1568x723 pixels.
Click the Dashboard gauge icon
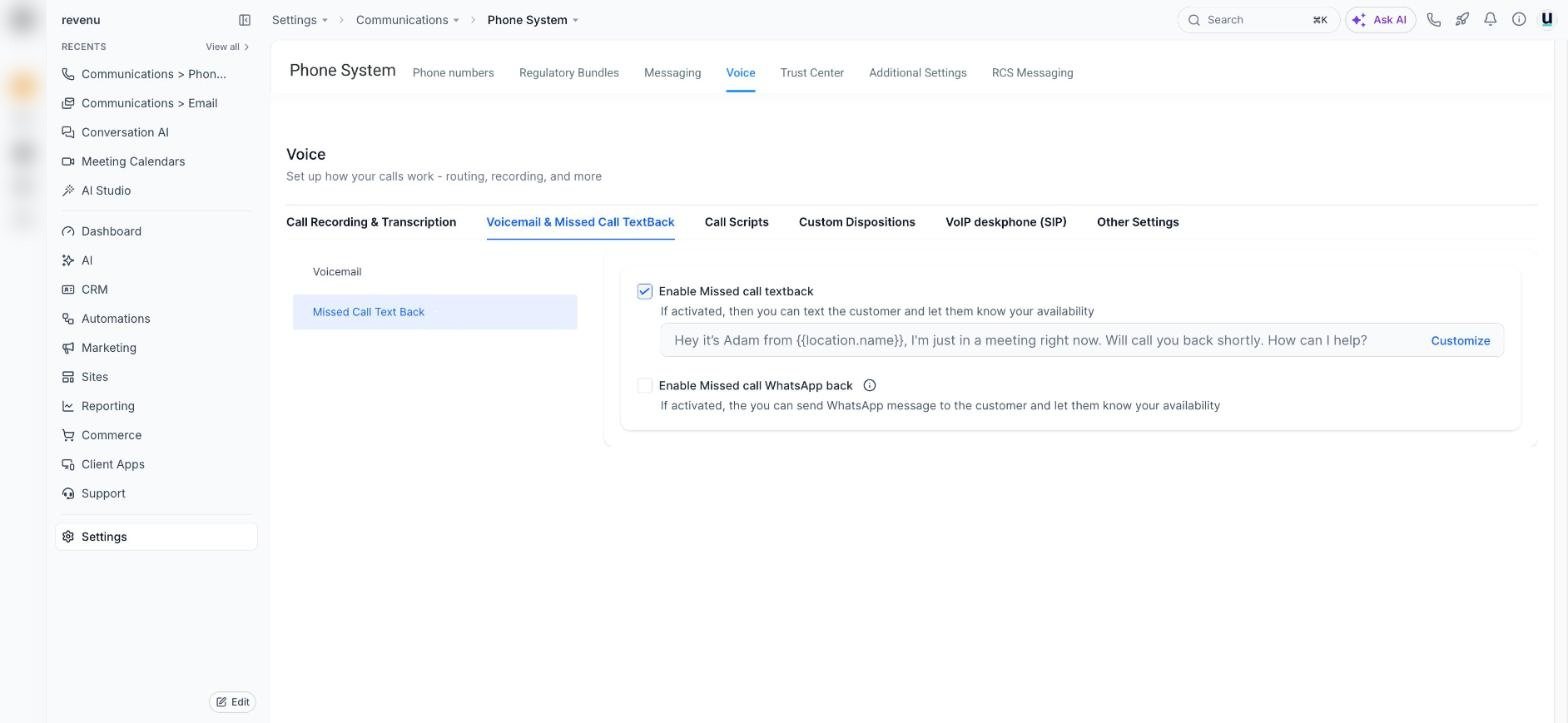pyautogui.click(x=68, y=232)
